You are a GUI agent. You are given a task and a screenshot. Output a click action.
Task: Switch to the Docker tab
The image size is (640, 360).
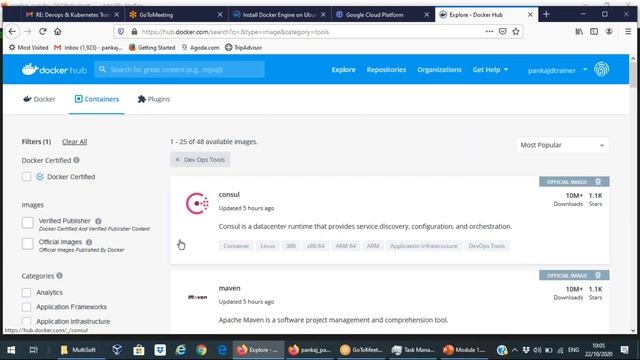39,99
